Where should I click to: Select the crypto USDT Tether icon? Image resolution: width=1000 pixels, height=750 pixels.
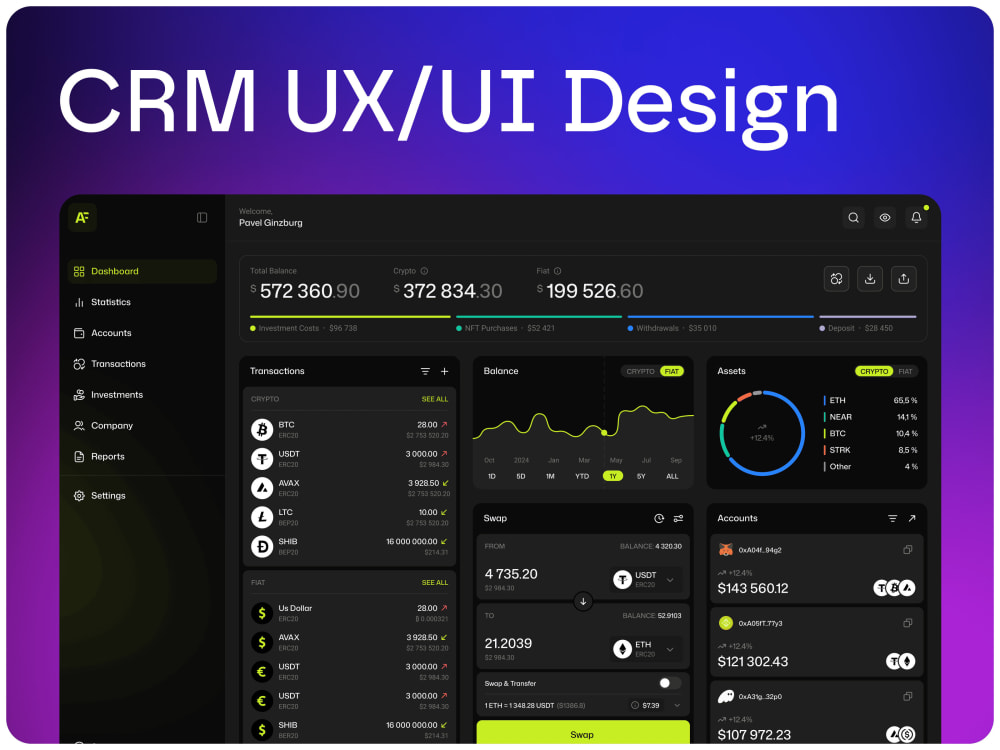coord(262,459)
